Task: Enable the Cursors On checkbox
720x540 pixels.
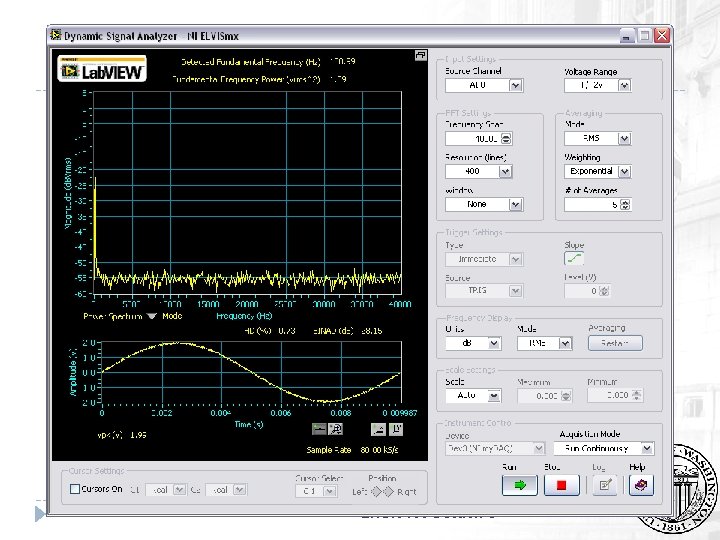Action: (x=75, y=489)
